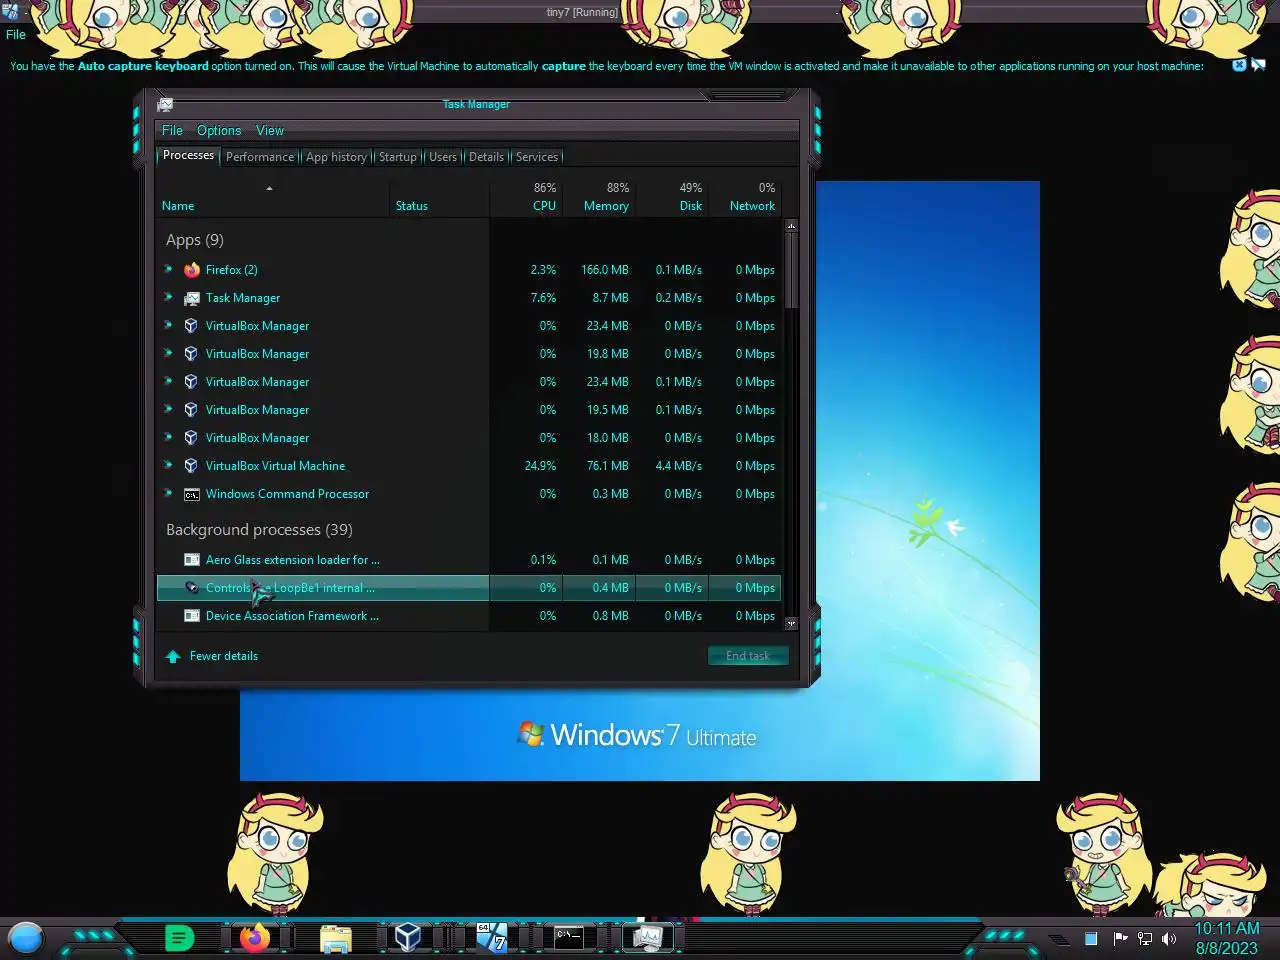The image size is (1280, 960).
Task: Switch to the Details tab
Action: click(x=486, y=156)
